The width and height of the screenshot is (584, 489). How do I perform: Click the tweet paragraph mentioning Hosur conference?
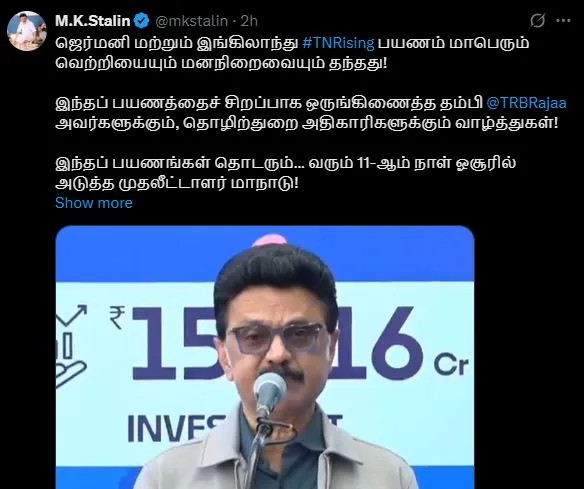pyautogui.click(x=286, y=173)
